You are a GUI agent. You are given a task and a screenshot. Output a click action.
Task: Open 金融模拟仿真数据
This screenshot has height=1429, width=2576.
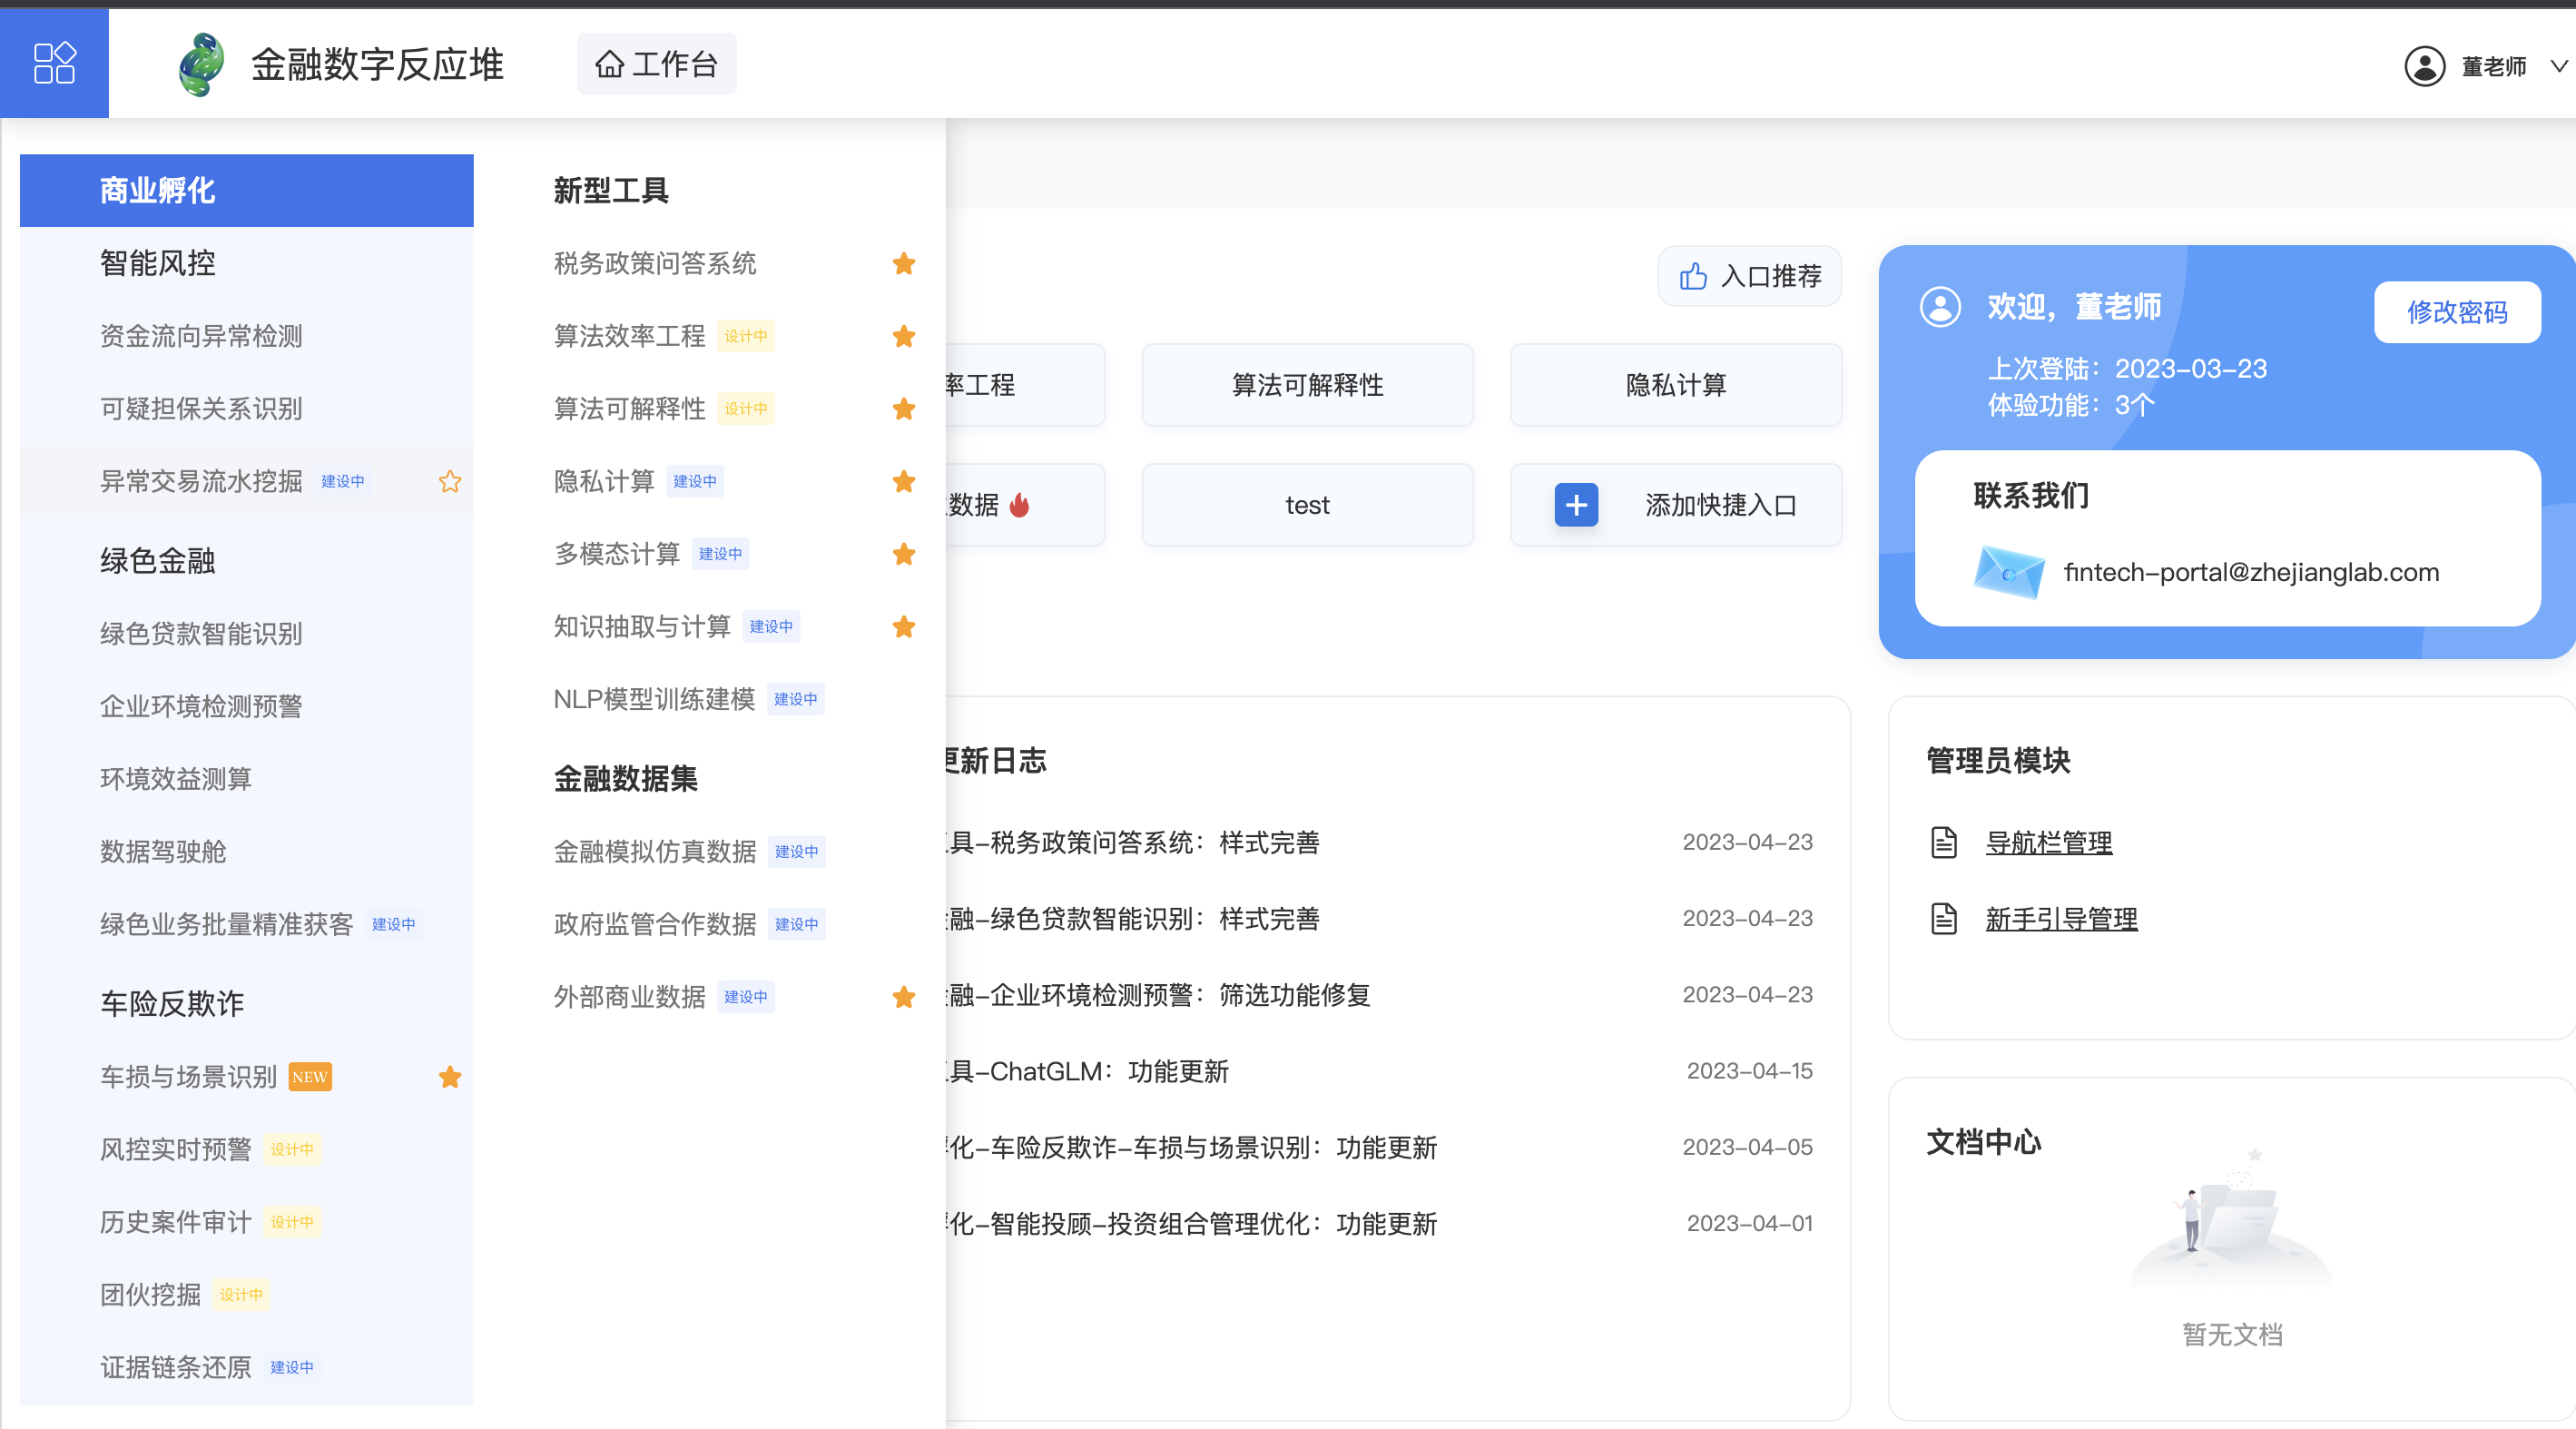click(x=655, y=851)
